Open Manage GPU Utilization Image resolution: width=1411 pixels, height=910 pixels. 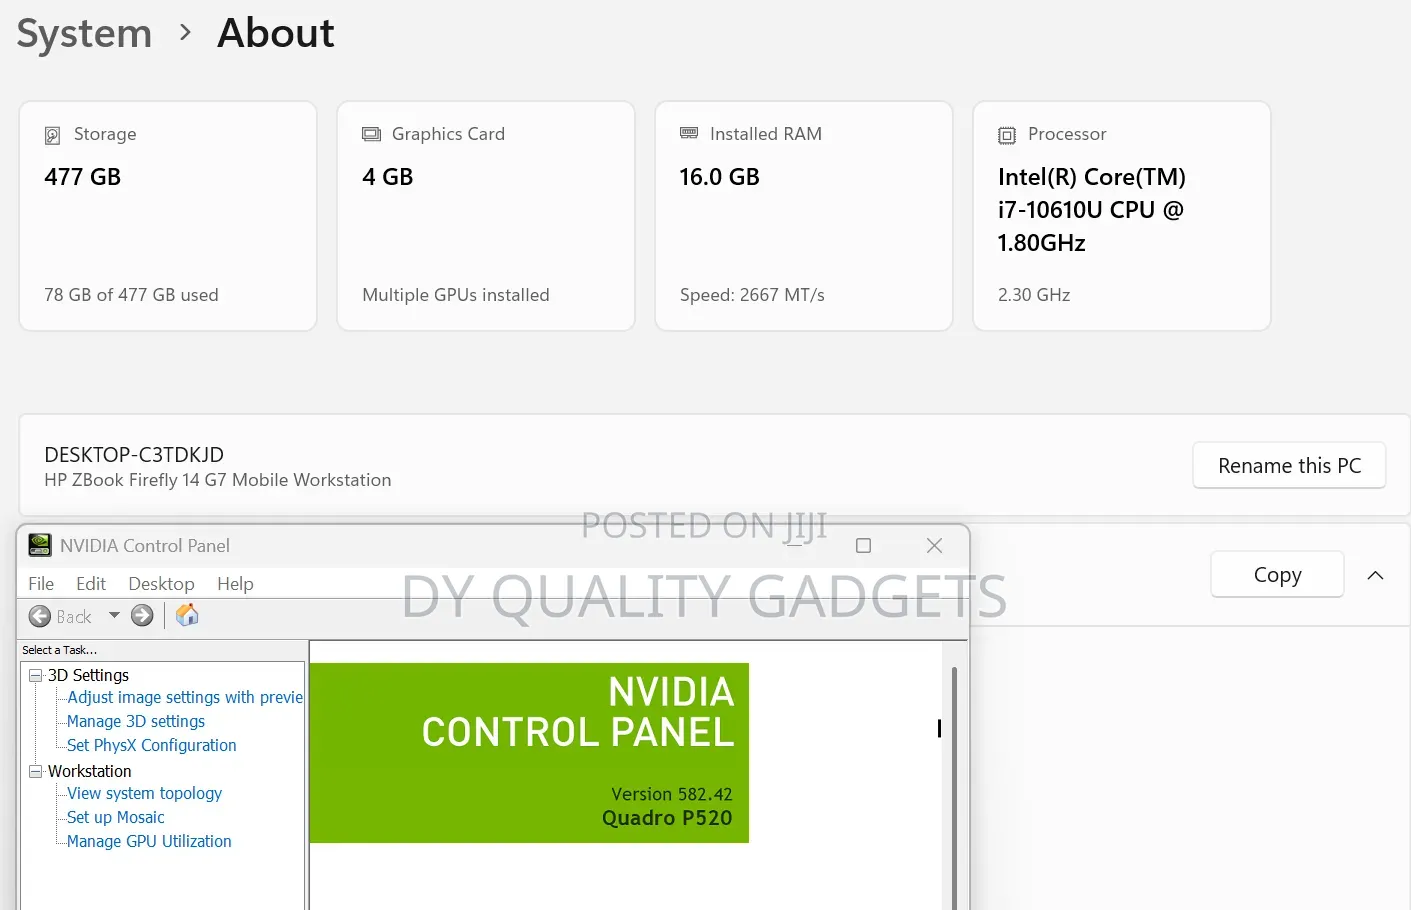(149, 842)
